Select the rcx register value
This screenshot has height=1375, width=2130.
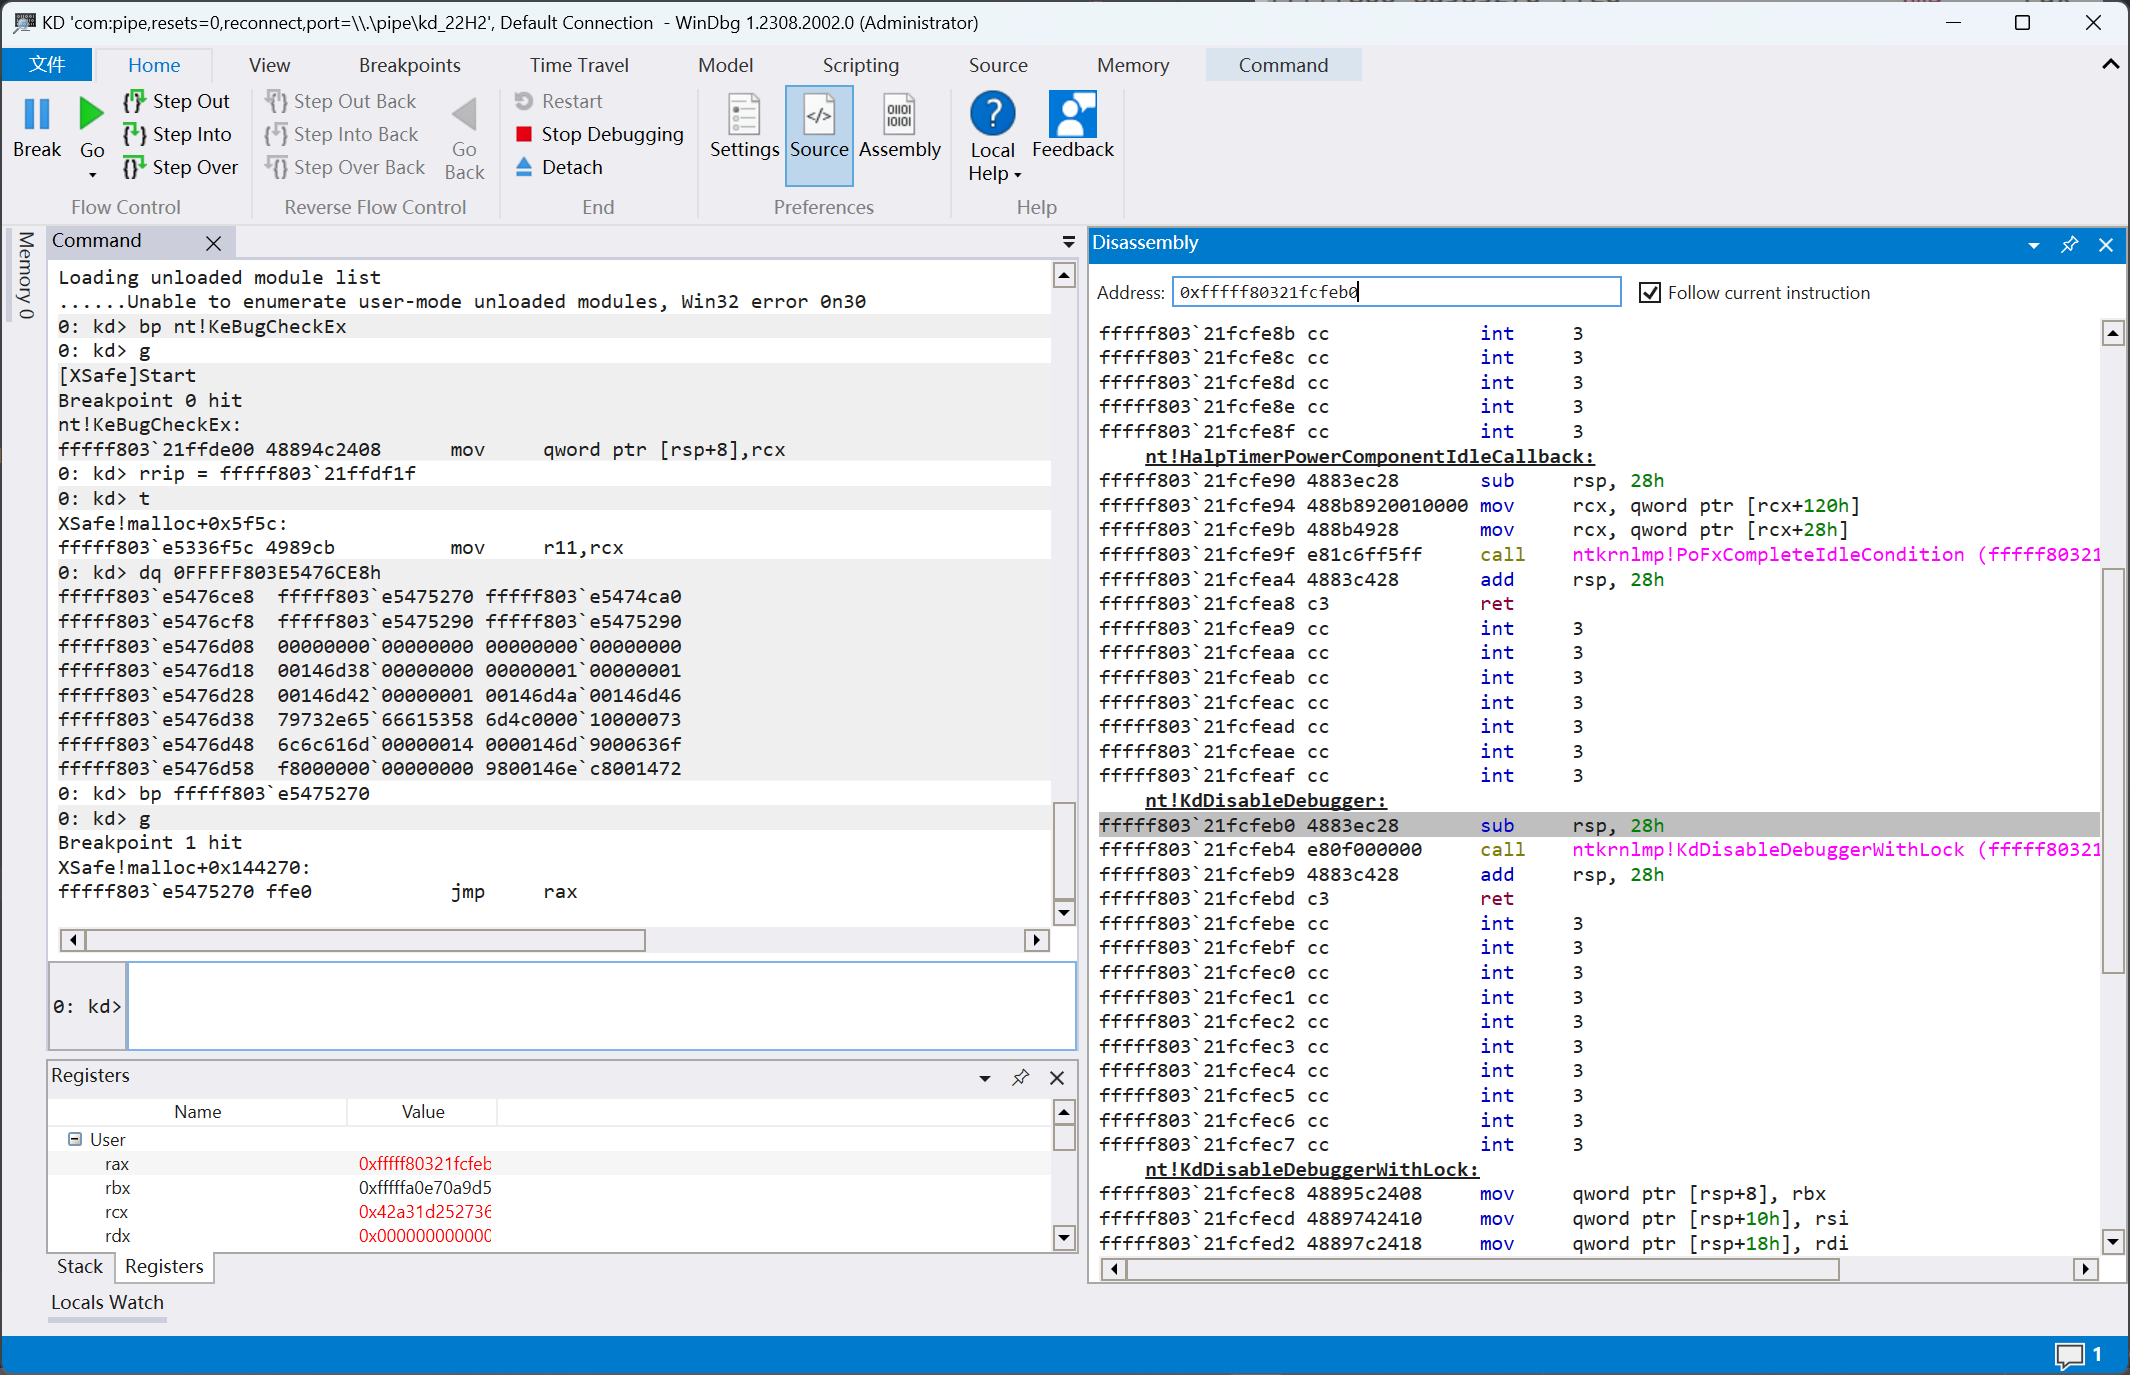point(425,1212)
